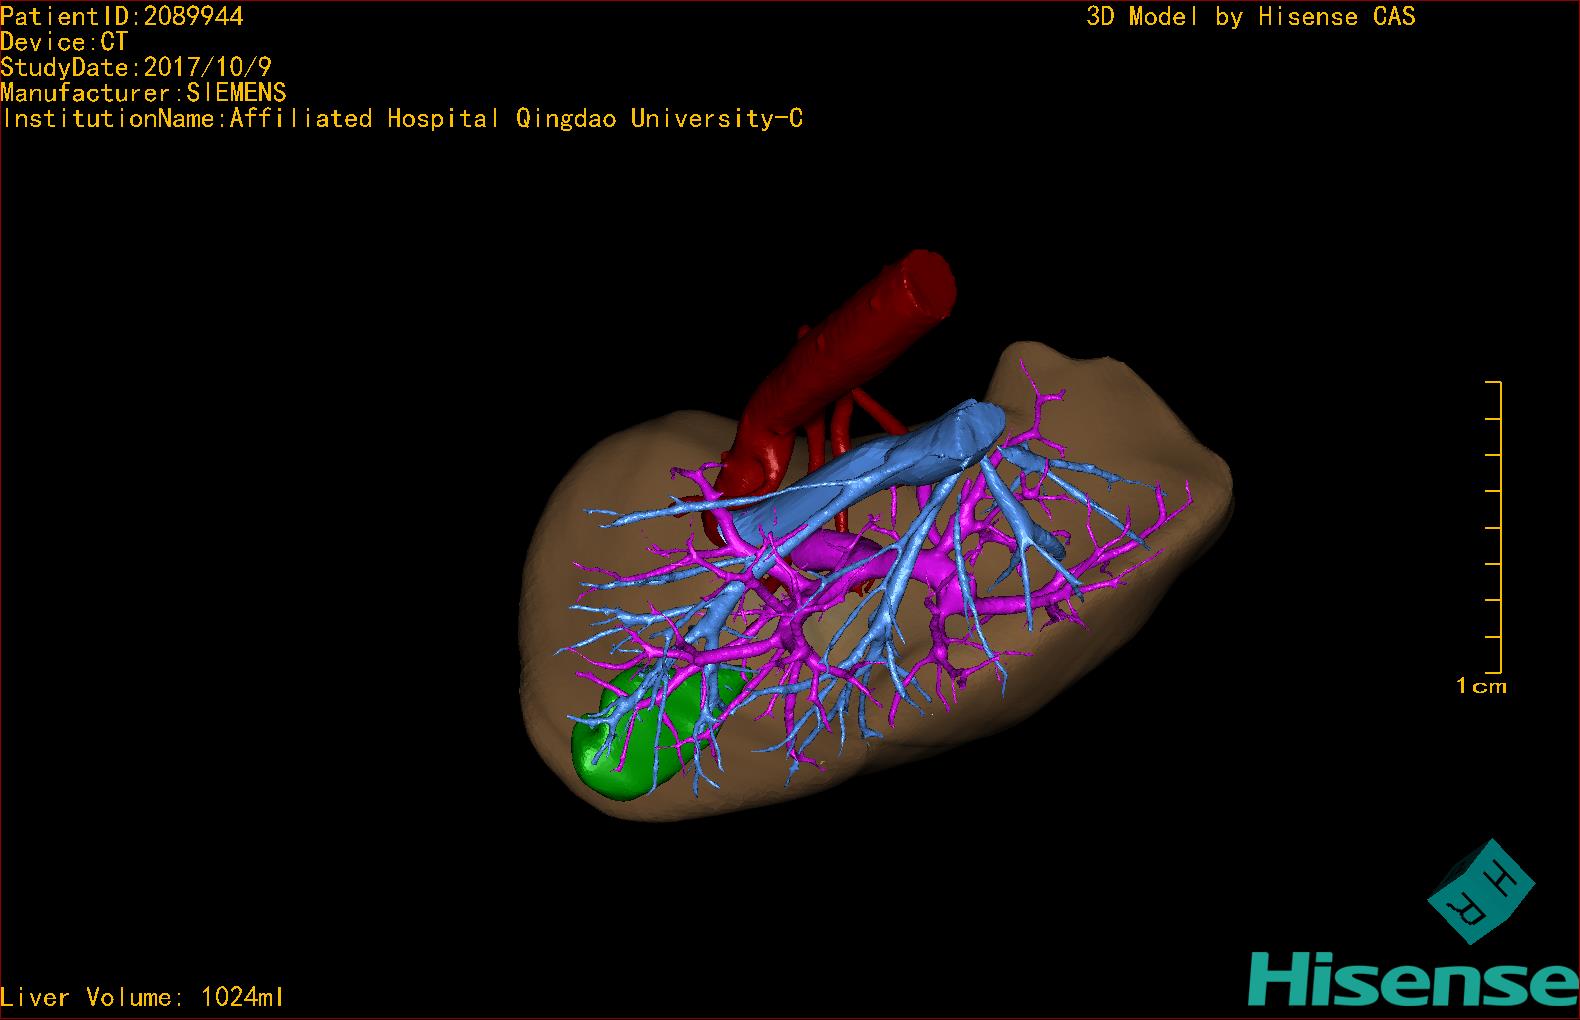Click the "3D Model by Hisense CAS" caption

[x=1251, y=16]
